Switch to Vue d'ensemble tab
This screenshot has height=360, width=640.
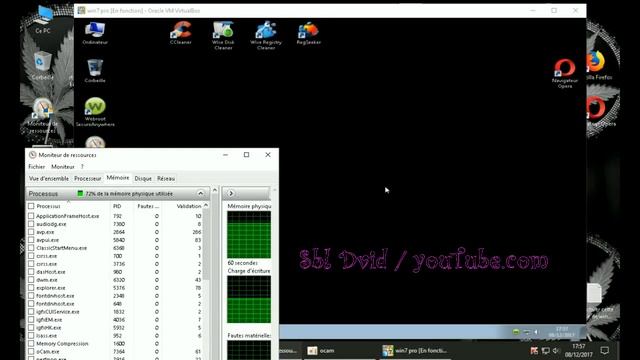pos(49,179)
